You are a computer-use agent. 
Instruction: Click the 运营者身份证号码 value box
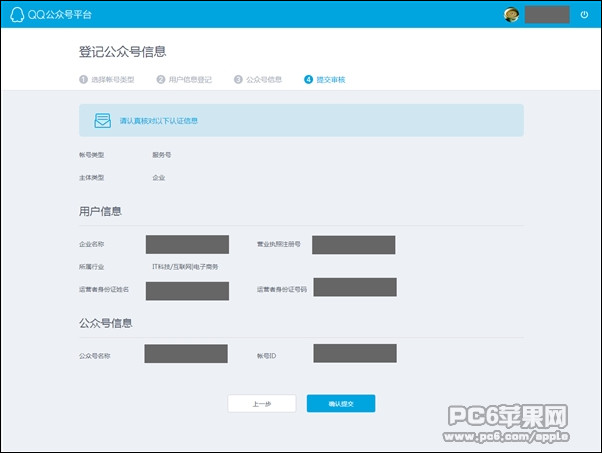[x=354, y=287]
